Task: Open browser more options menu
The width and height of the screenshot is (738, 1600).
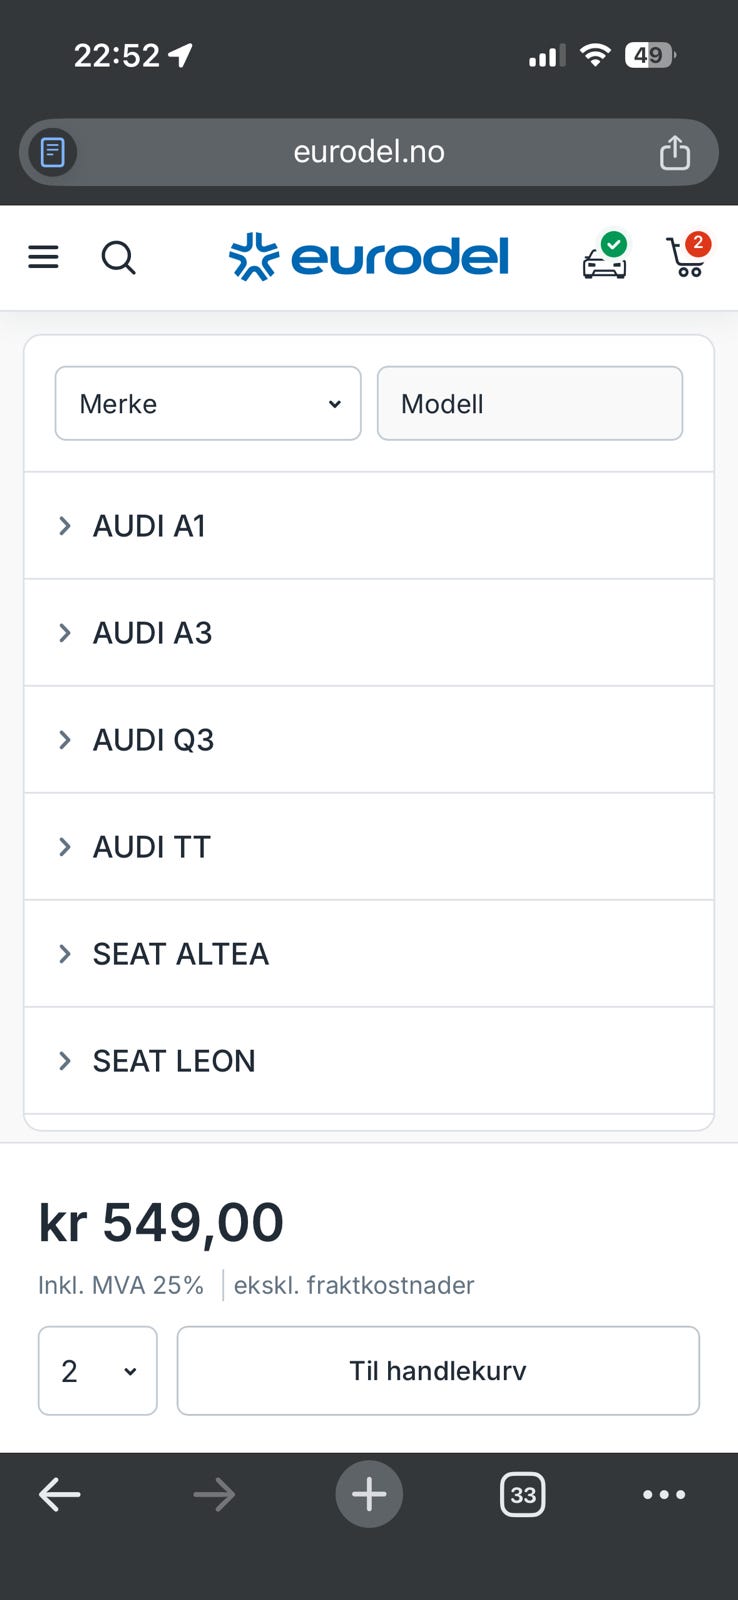Action: tap(664, 1495)
